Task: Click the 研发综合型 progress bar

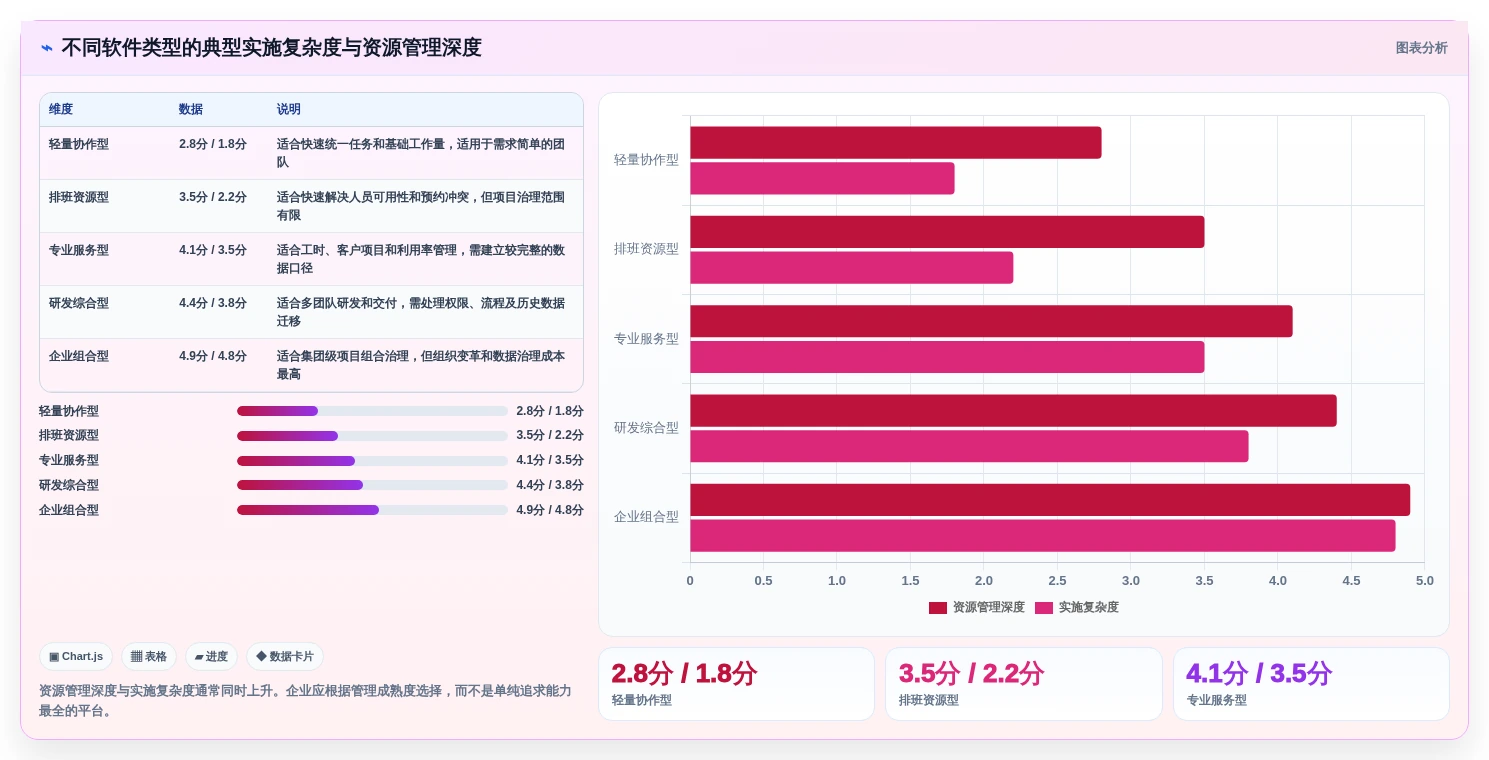Action: (x=372, y=485)
